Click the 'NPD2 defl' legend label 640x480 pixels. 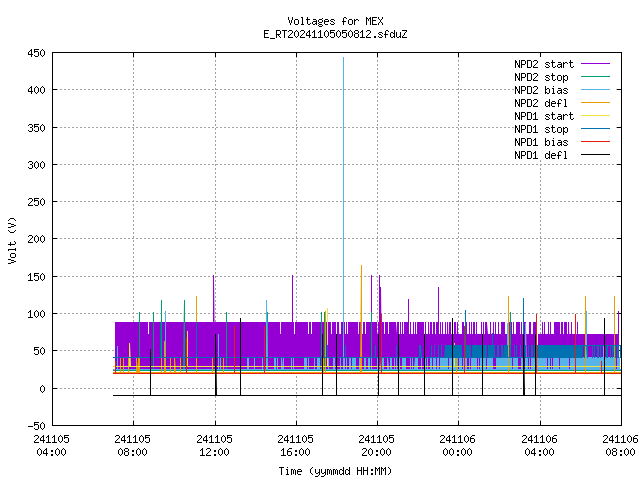[x=541, y=103]
